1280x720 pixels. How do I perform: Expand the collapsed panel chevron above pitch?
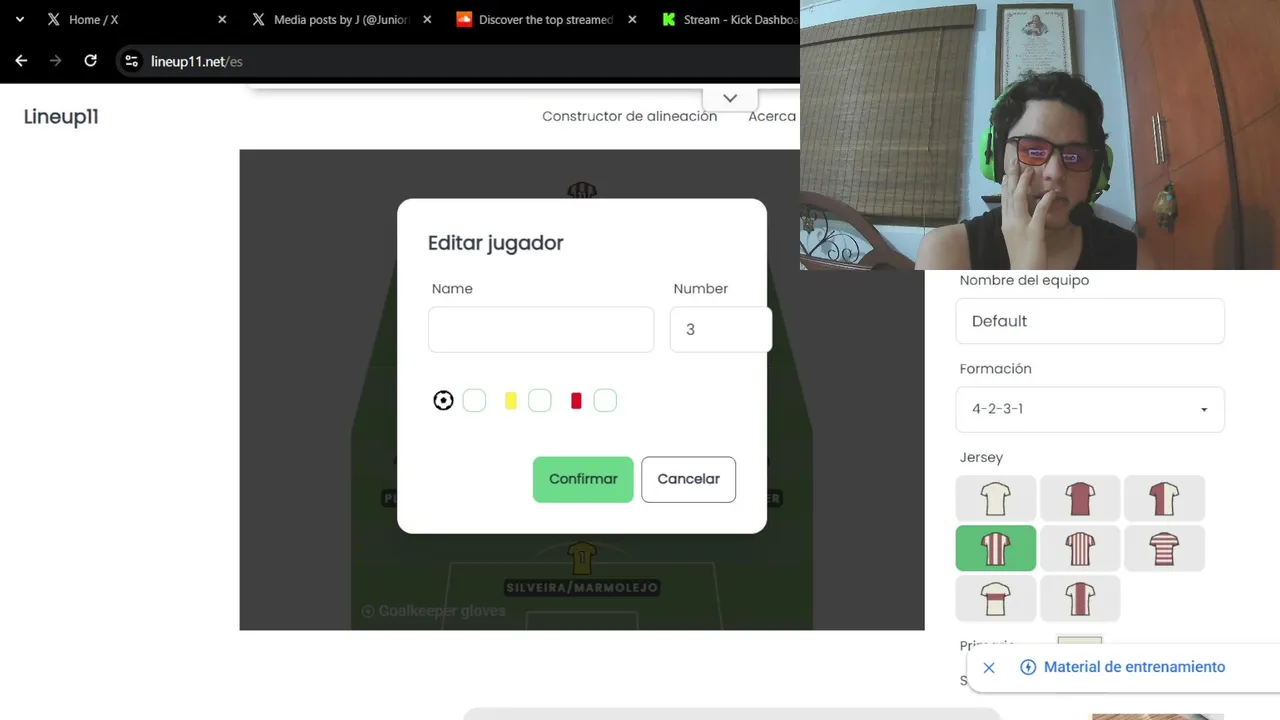730,98
